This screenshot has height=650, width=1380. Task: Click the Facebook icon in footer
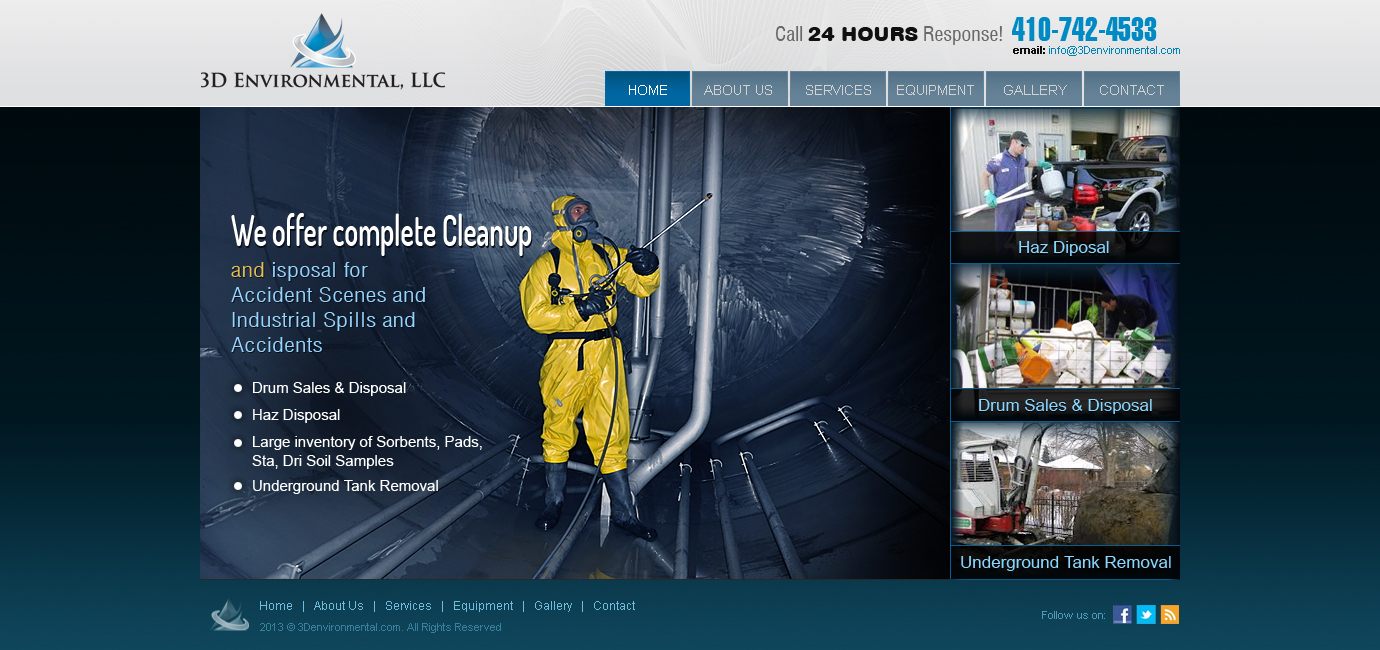(1122, 615)
